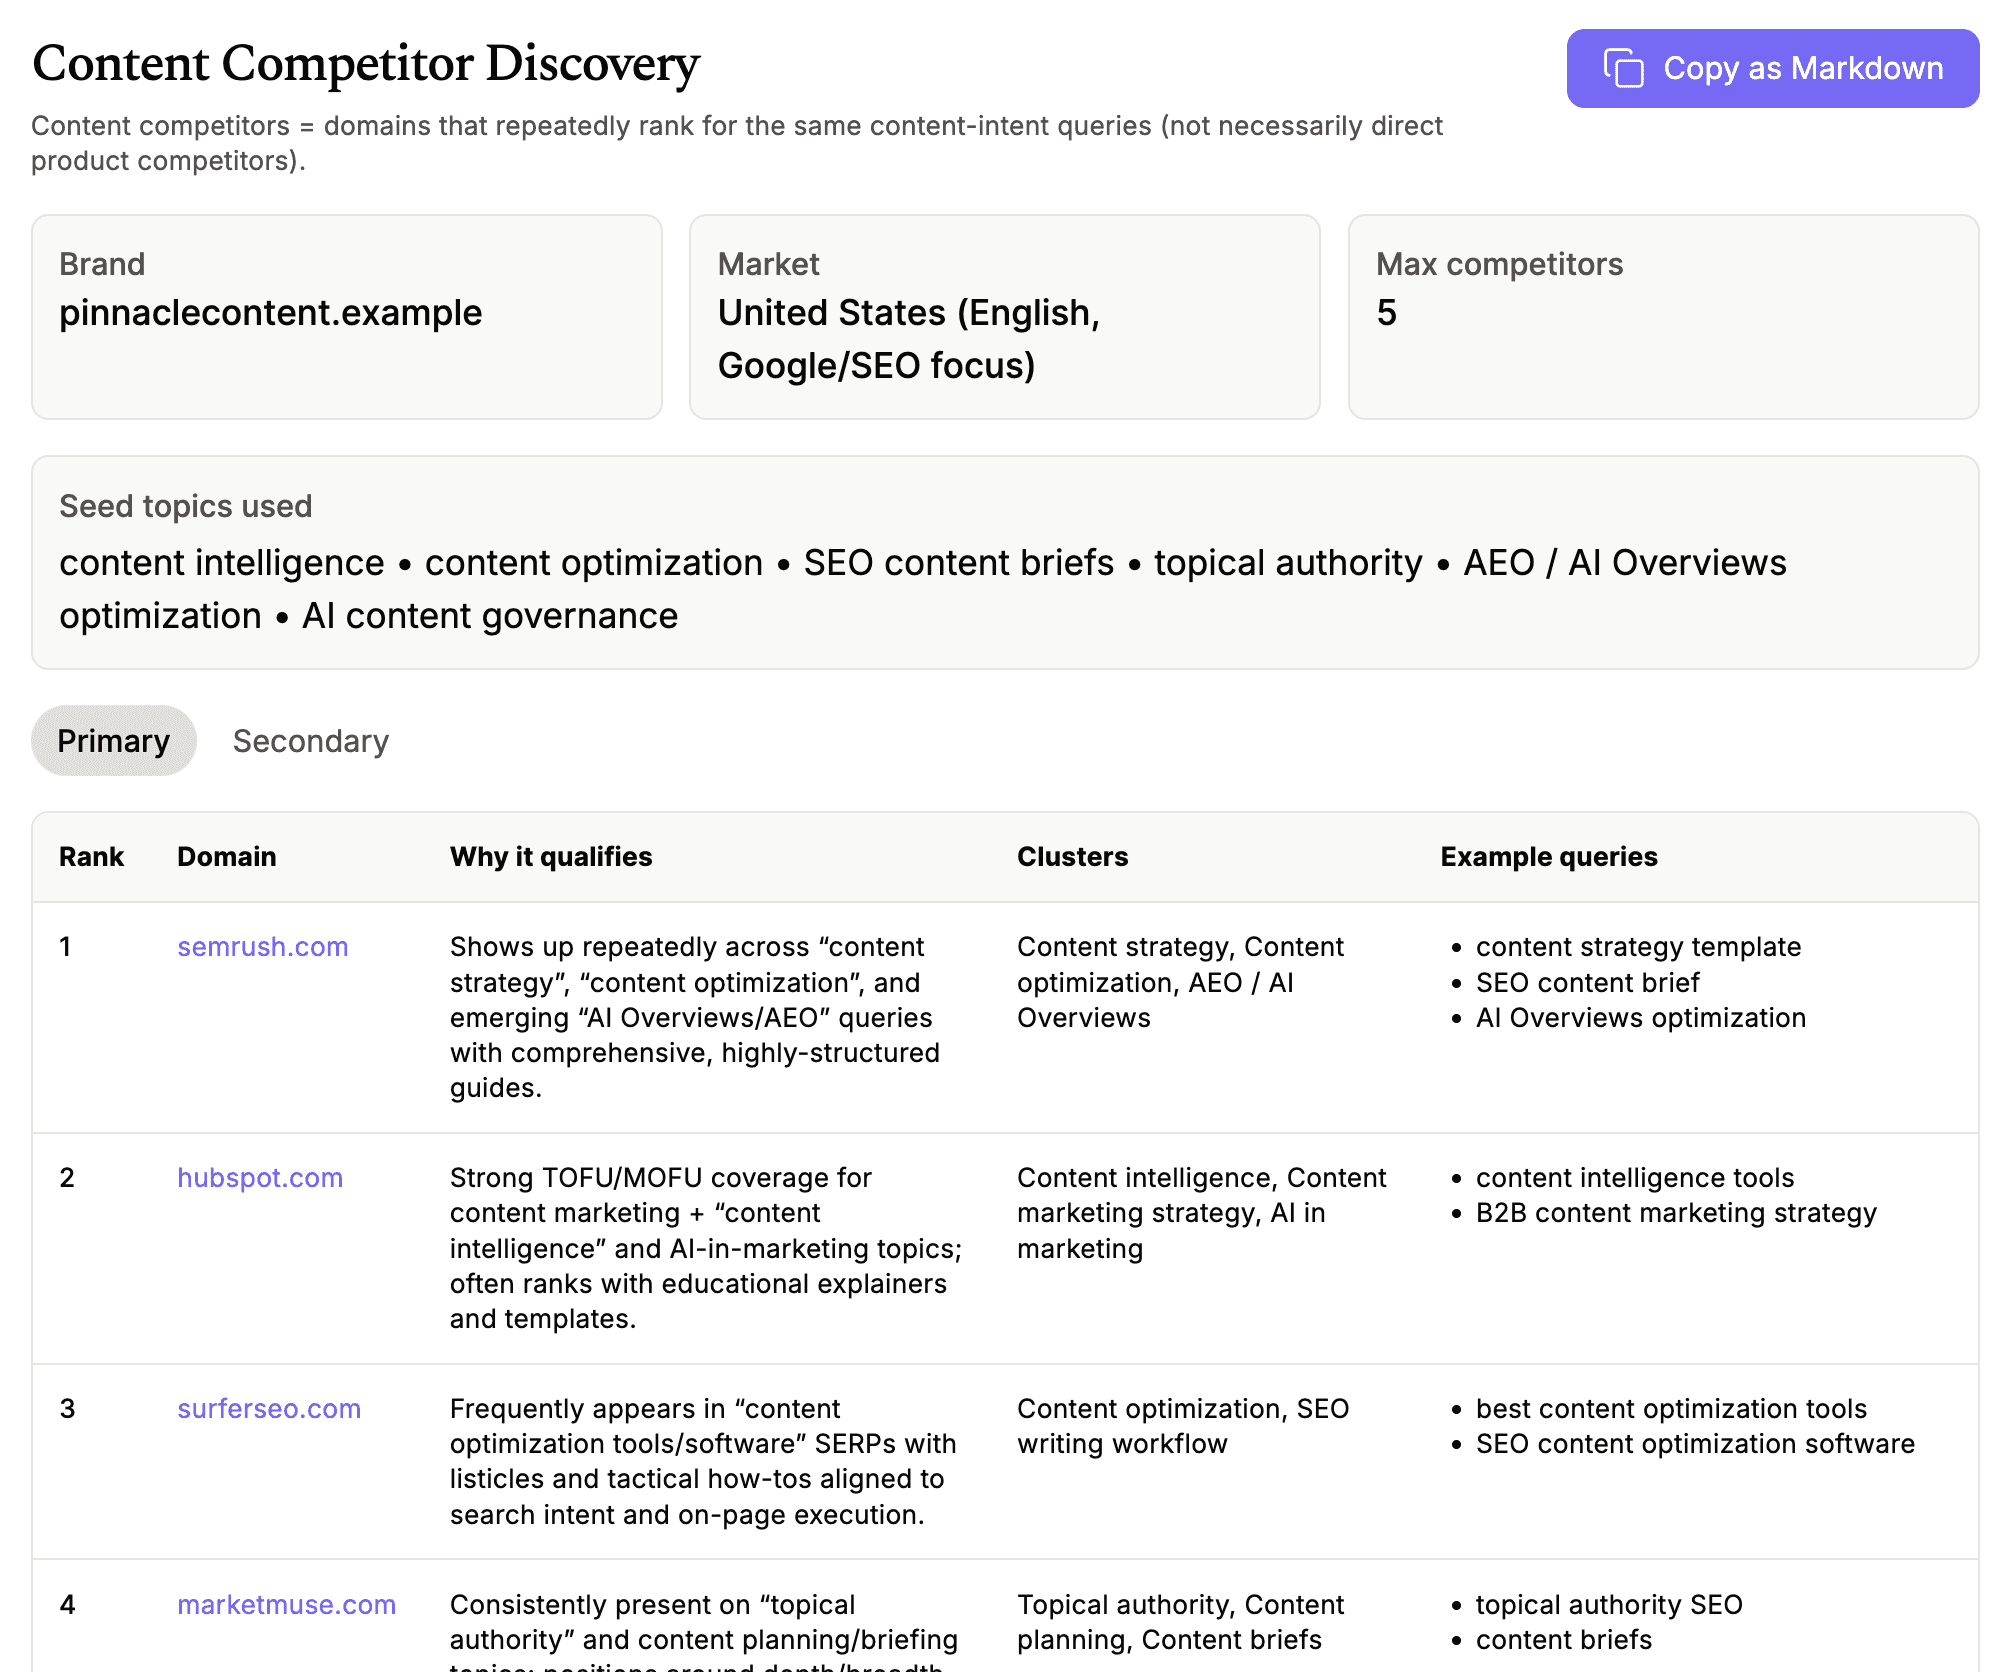Open the hubspot.com domain link
This screenshot has height=1672, width=2012.
tap(259, 1177)
